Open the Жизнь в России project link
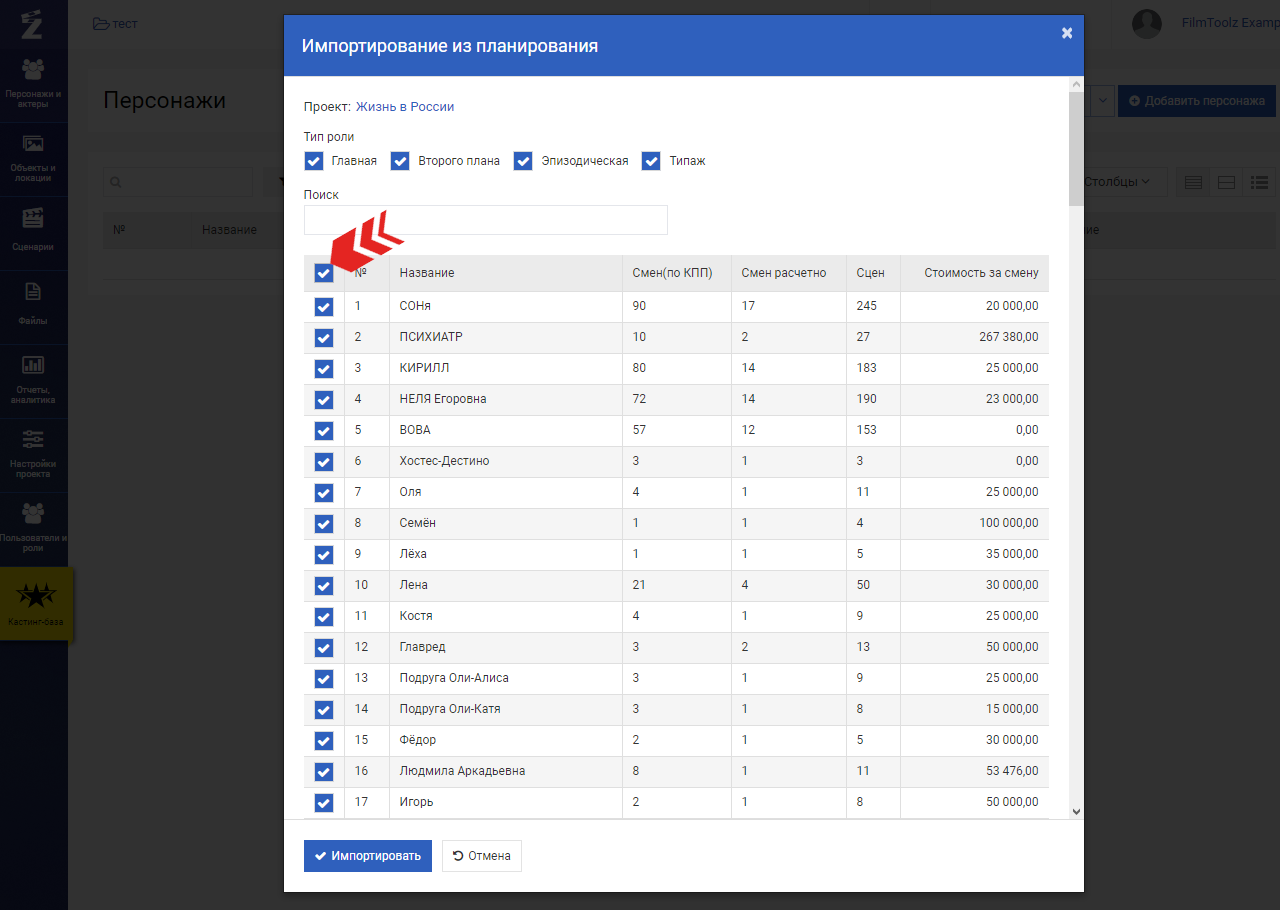Image resolution: width=1280 pixels, height=910 pixels. coord(405,107)
